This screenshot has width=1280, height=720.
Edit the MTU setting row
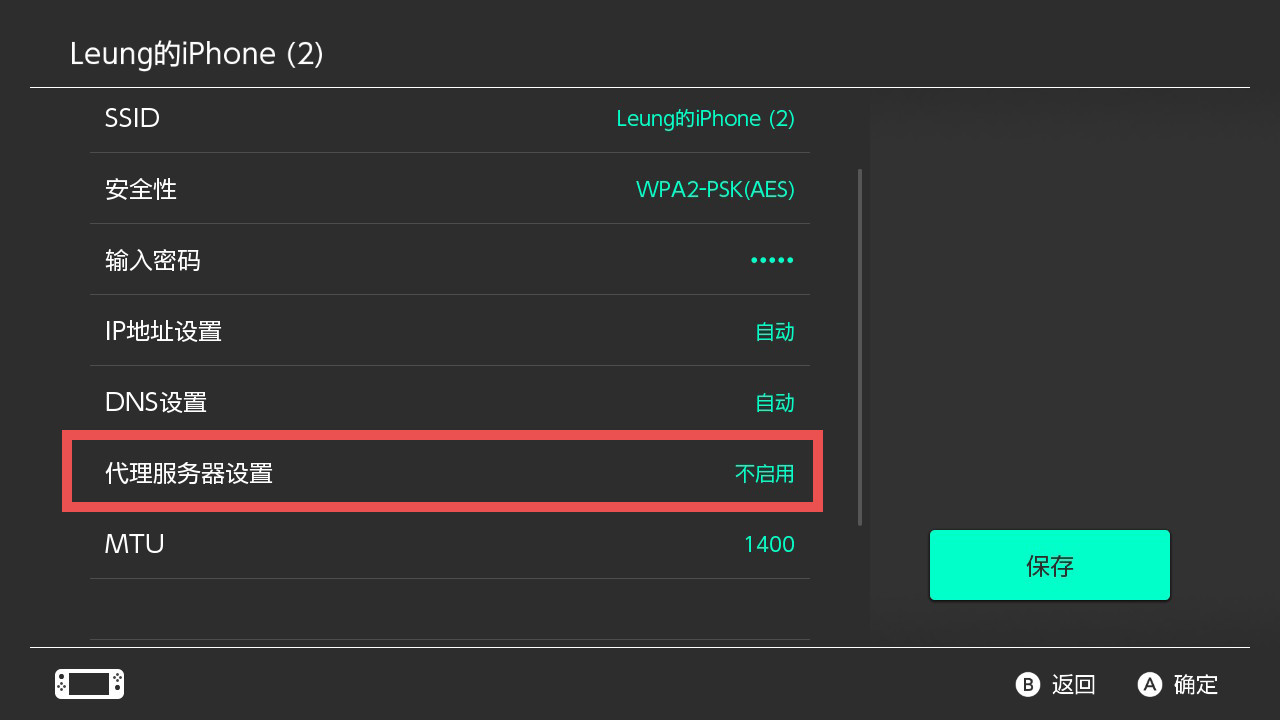click(x=450, y=544)
